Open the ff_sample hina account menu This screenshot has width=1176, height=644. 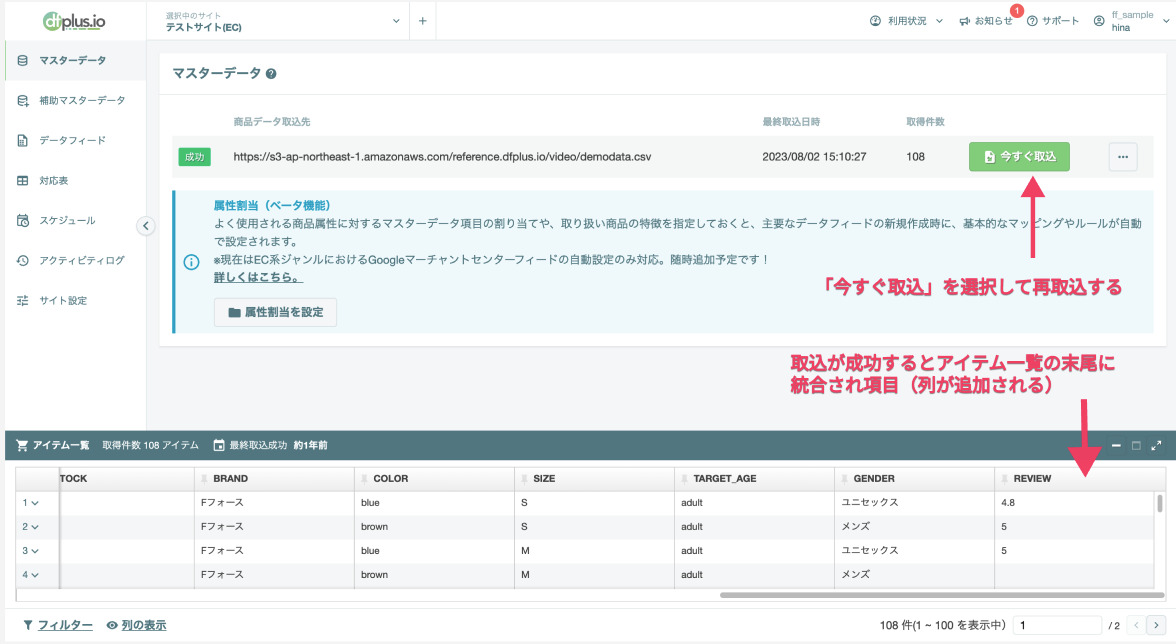(1131, 21)
